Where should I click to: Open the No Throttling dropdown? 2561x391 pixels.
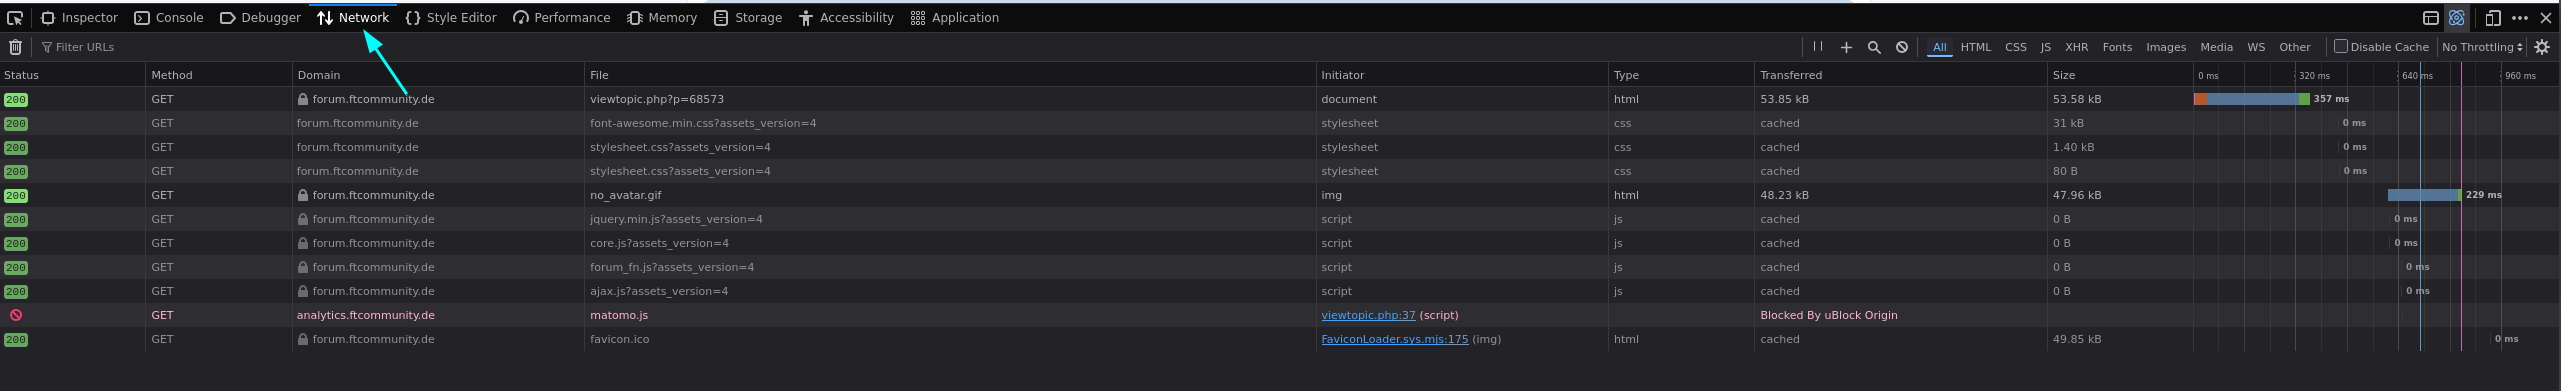coord(2482,47)
